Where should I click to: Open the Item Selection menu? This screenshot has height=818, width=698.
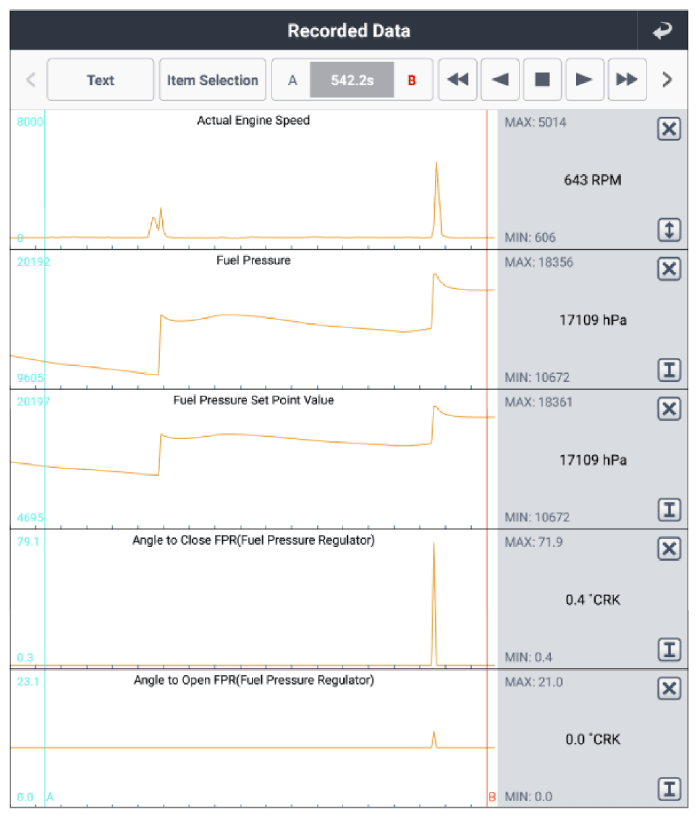[212, 80]
